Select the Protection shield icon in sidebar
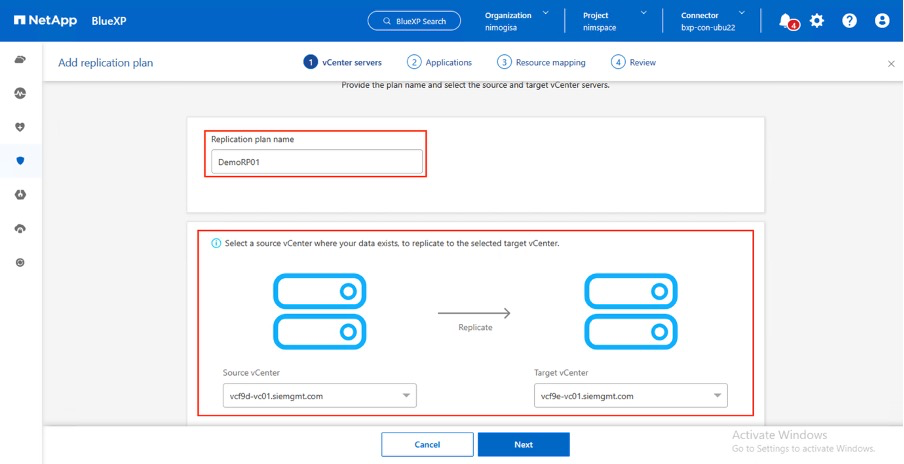Viewport: 904px width, 464px height. click(20, 160)
